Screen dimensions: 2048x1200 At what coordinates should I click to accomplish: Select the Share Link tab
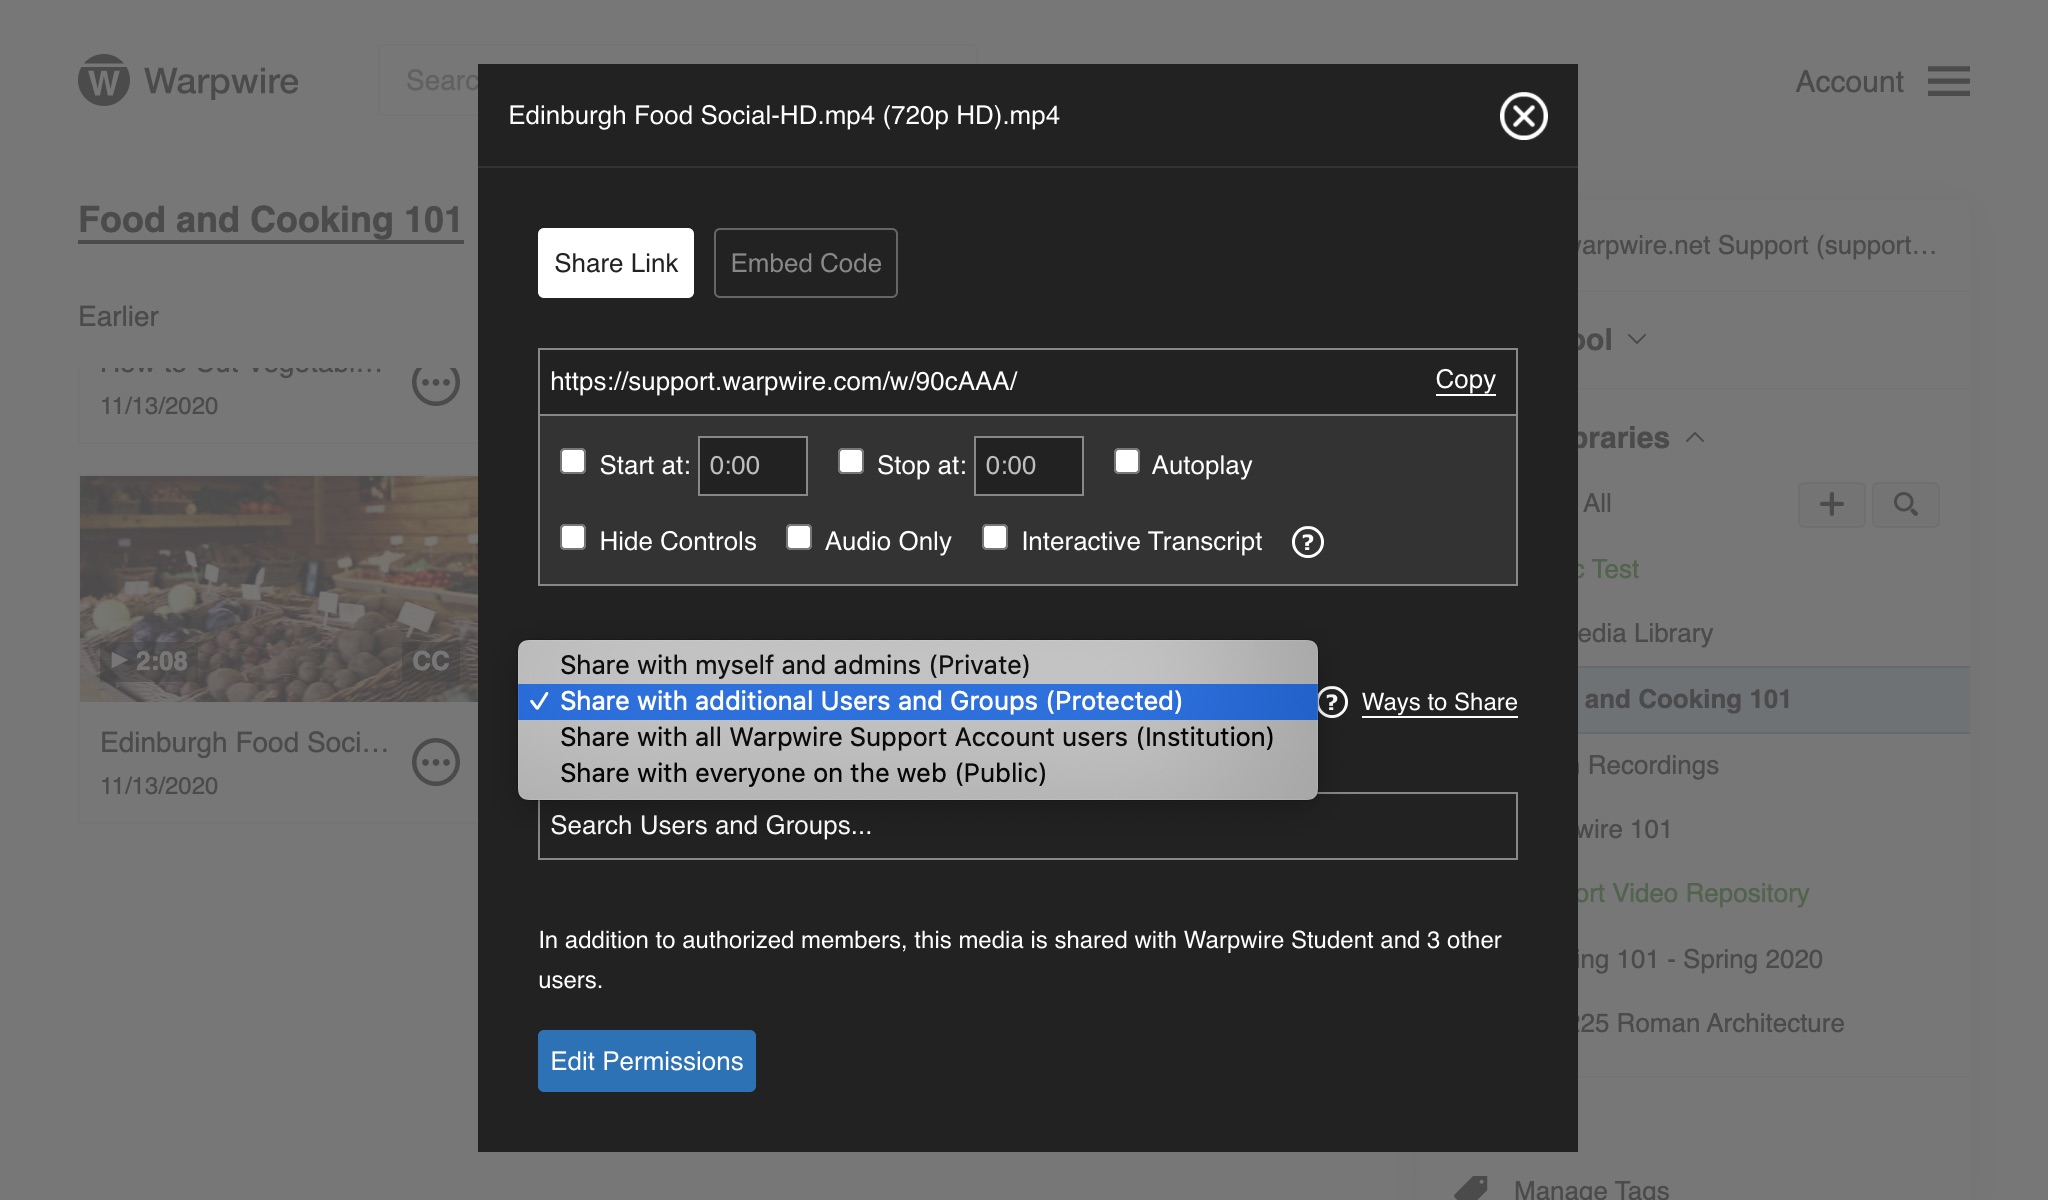[x=616, y=261]
